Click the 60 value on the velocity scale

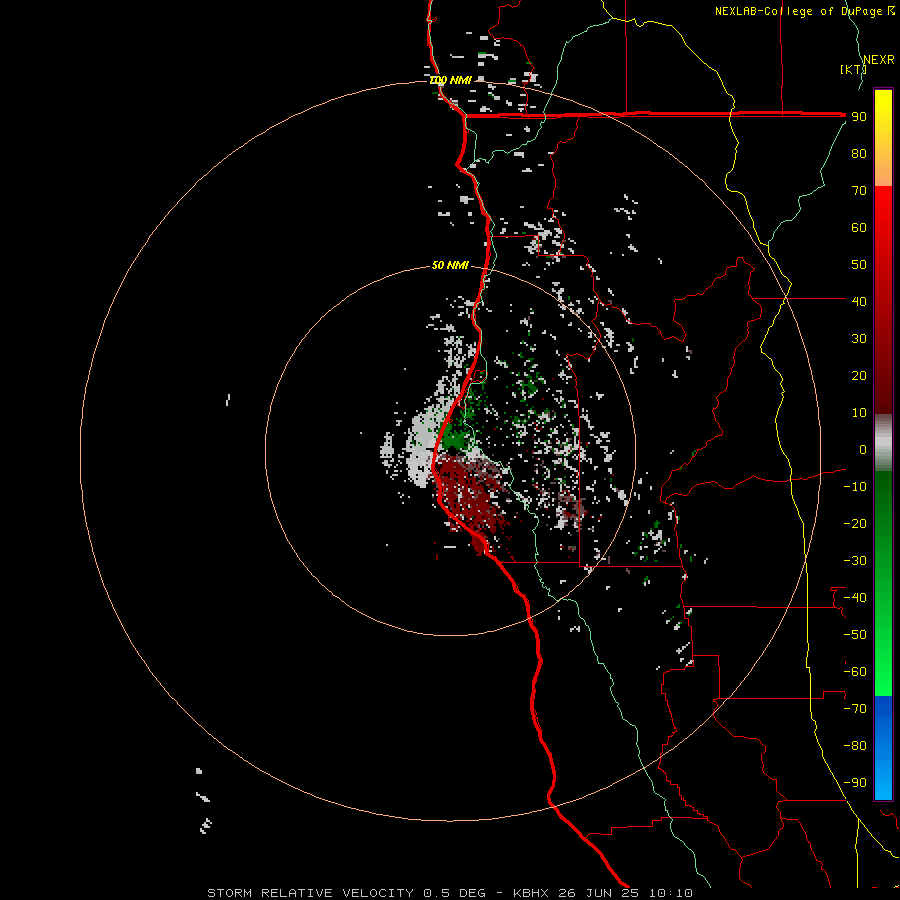(x=859, y=227)
